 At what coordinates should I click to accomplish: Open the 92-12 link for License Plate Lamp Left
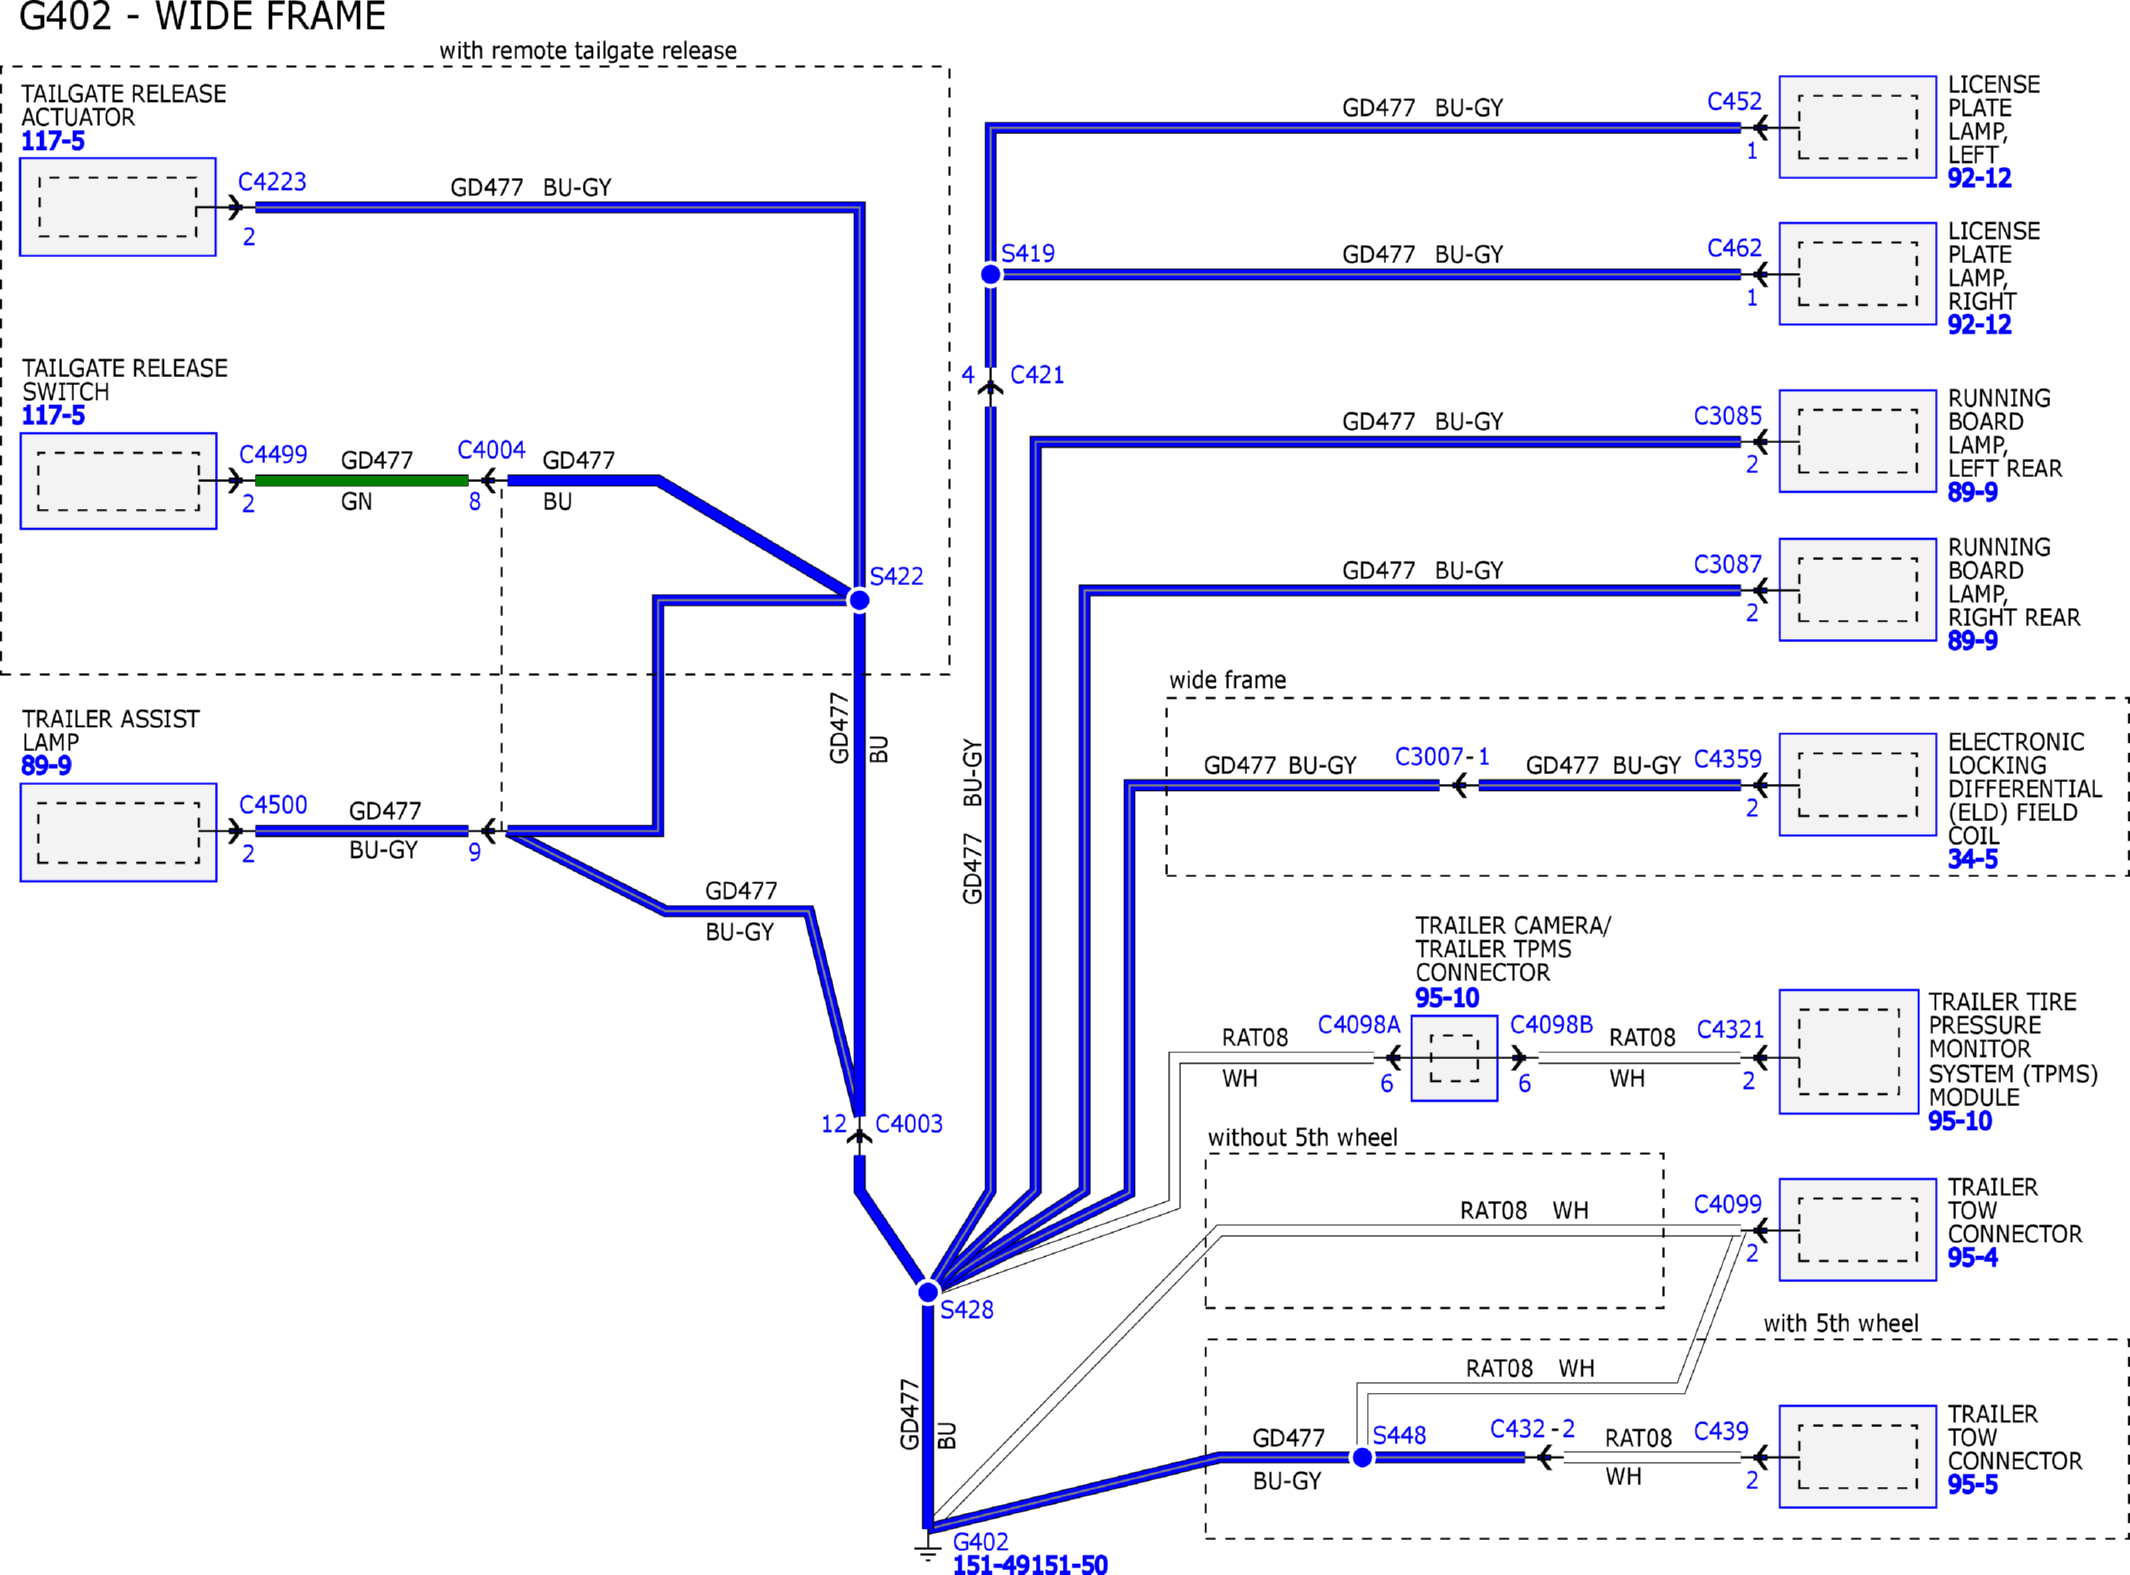tap(1979, 178)
